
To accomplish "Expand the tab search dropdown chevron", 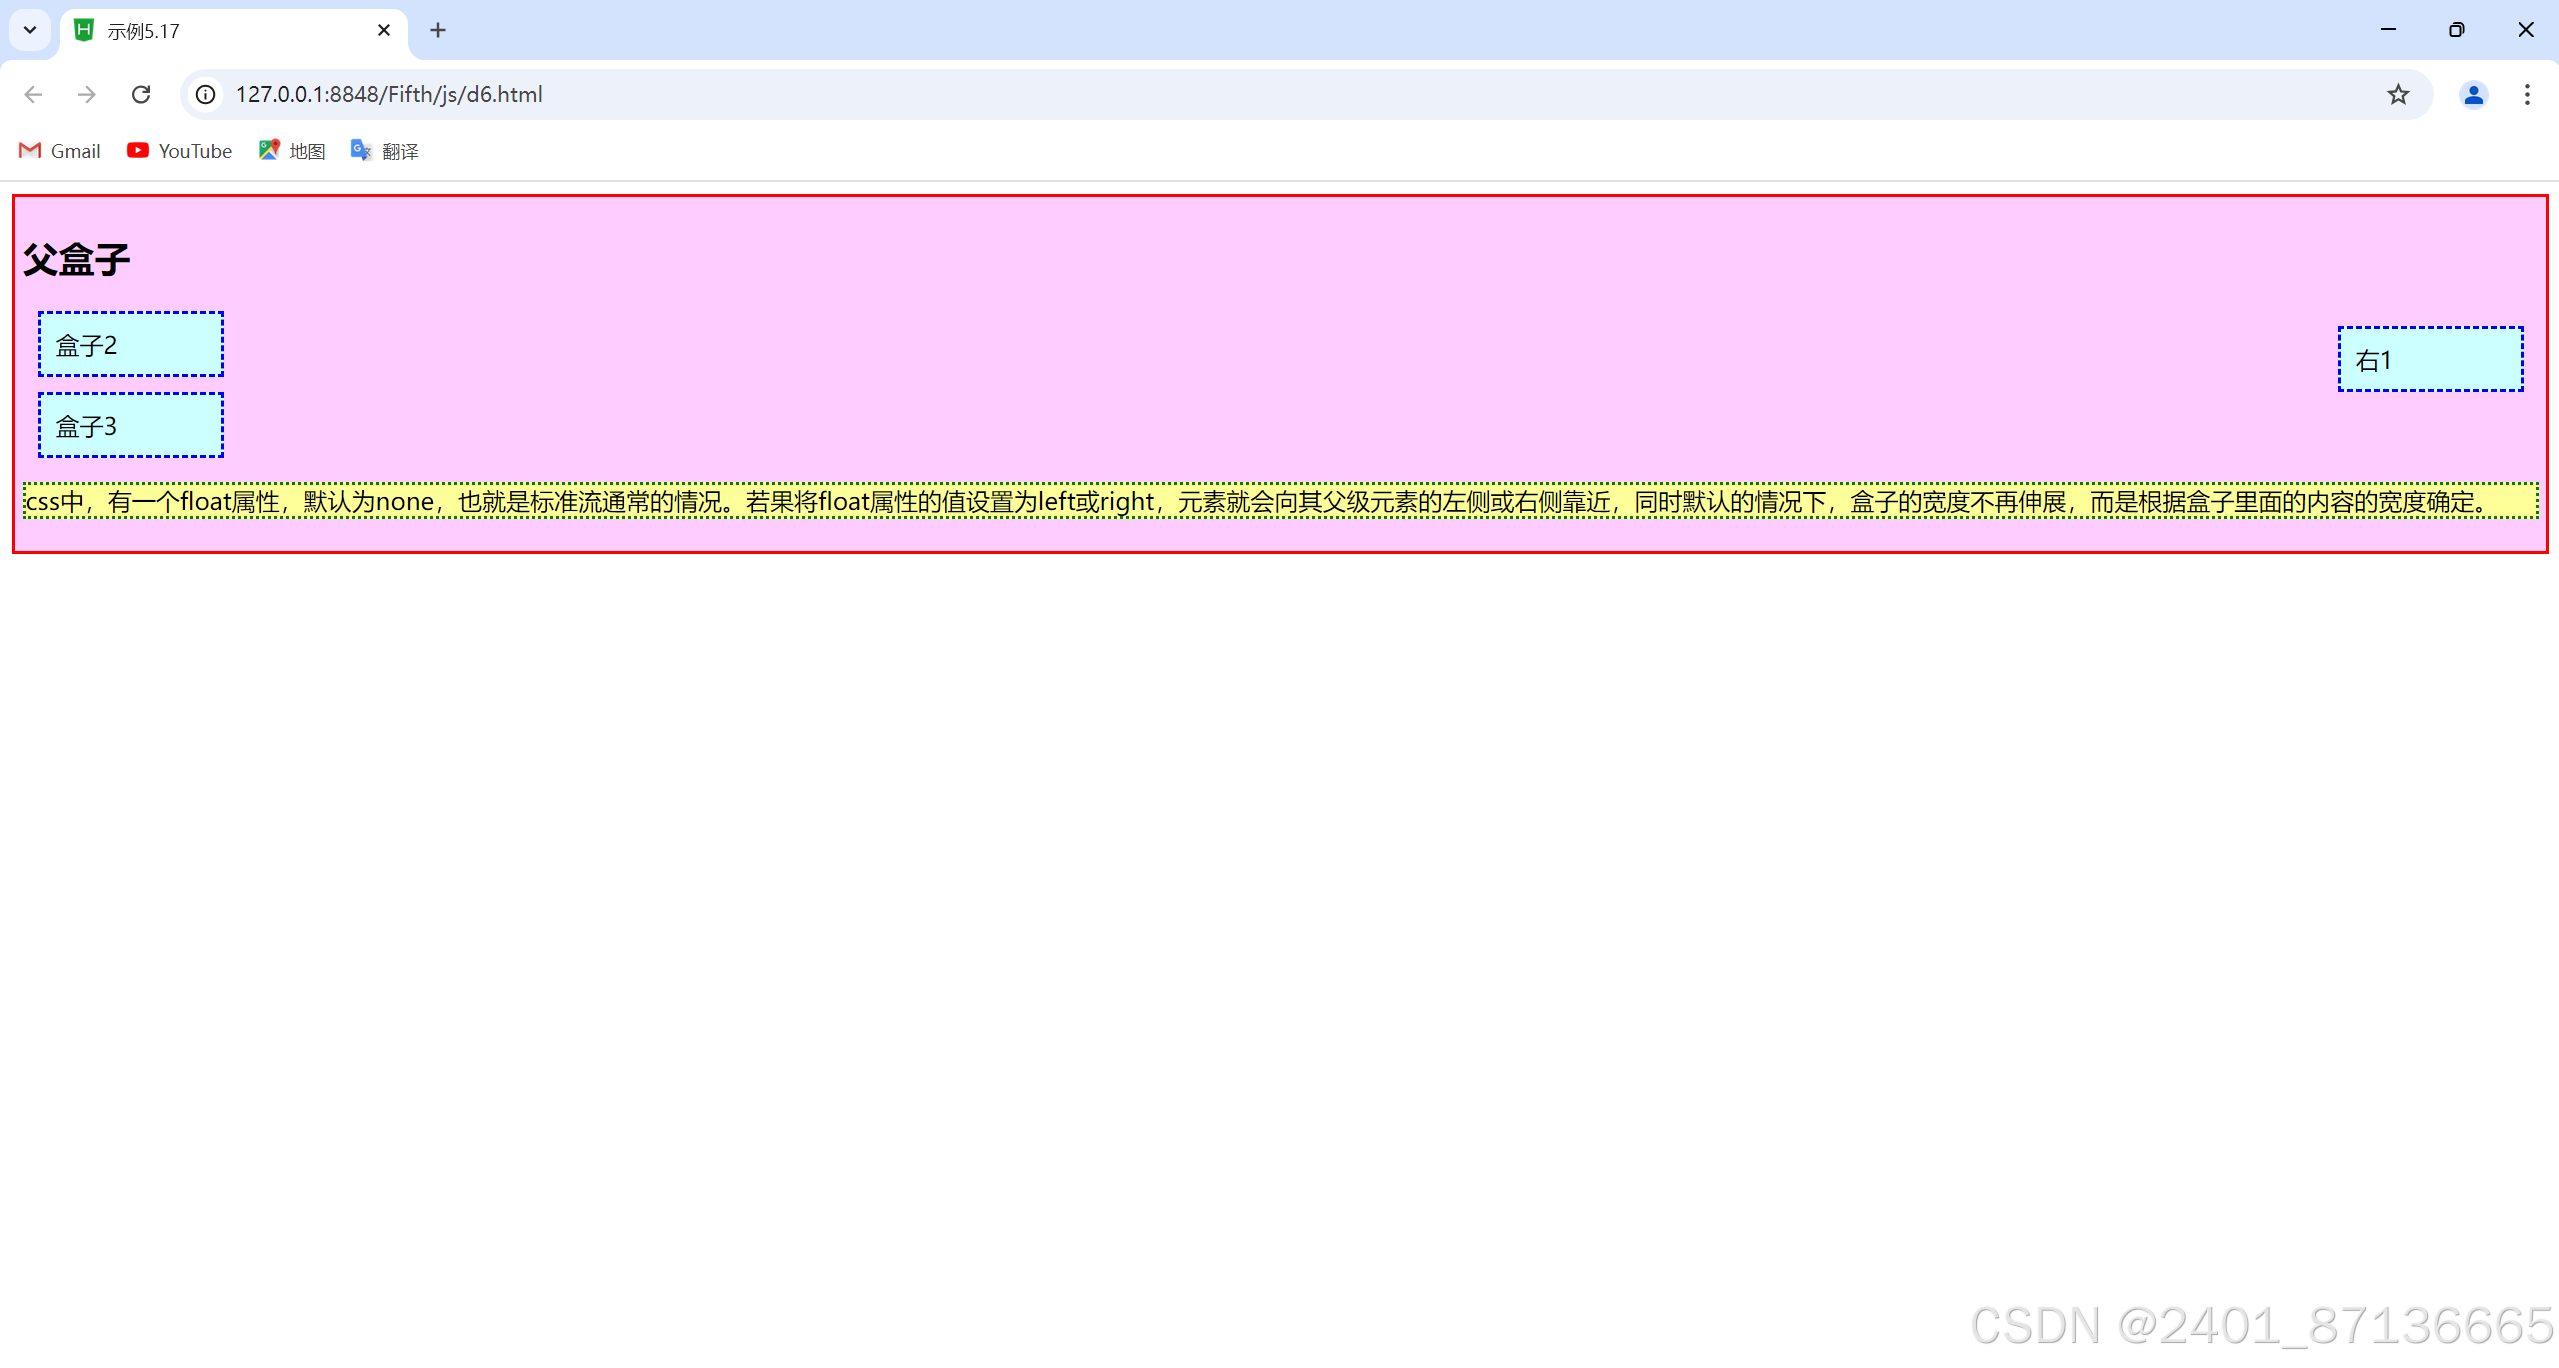I will point(30,30).
